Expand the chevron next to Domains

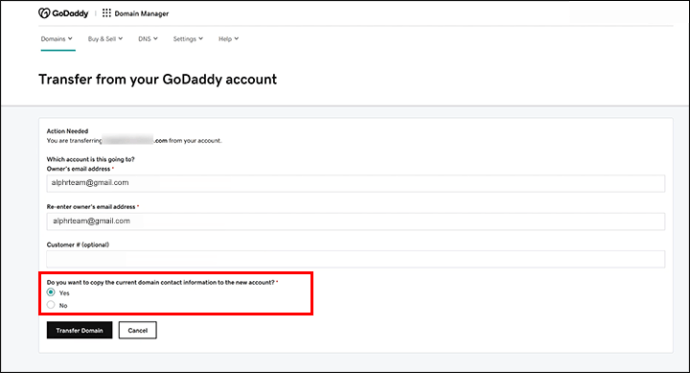[70, 39]
